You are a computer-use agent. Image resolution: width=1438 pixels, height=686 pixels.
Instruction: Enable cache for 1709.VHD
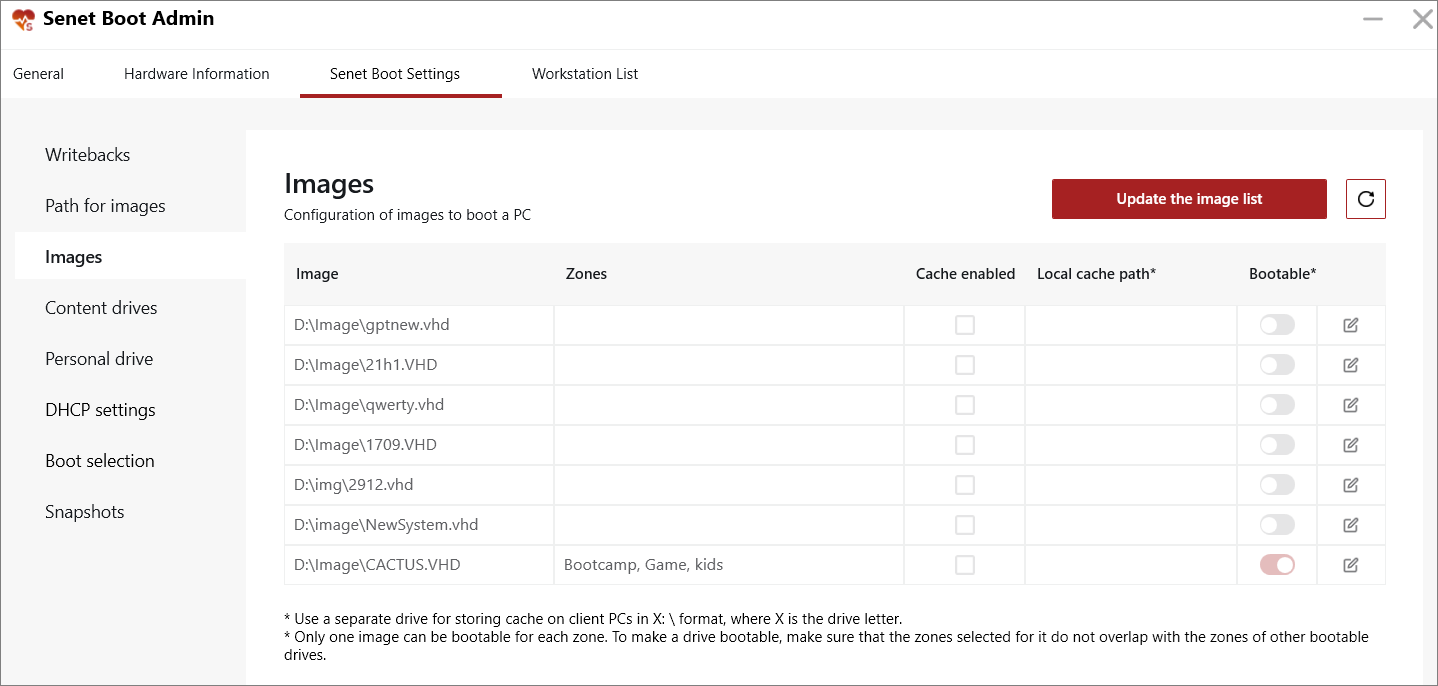[965, 445]
